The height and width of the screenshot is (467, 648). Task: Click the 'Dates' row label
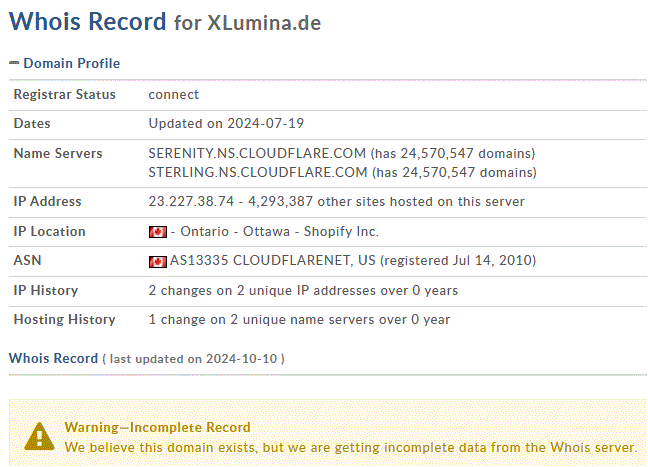[32, 124]
